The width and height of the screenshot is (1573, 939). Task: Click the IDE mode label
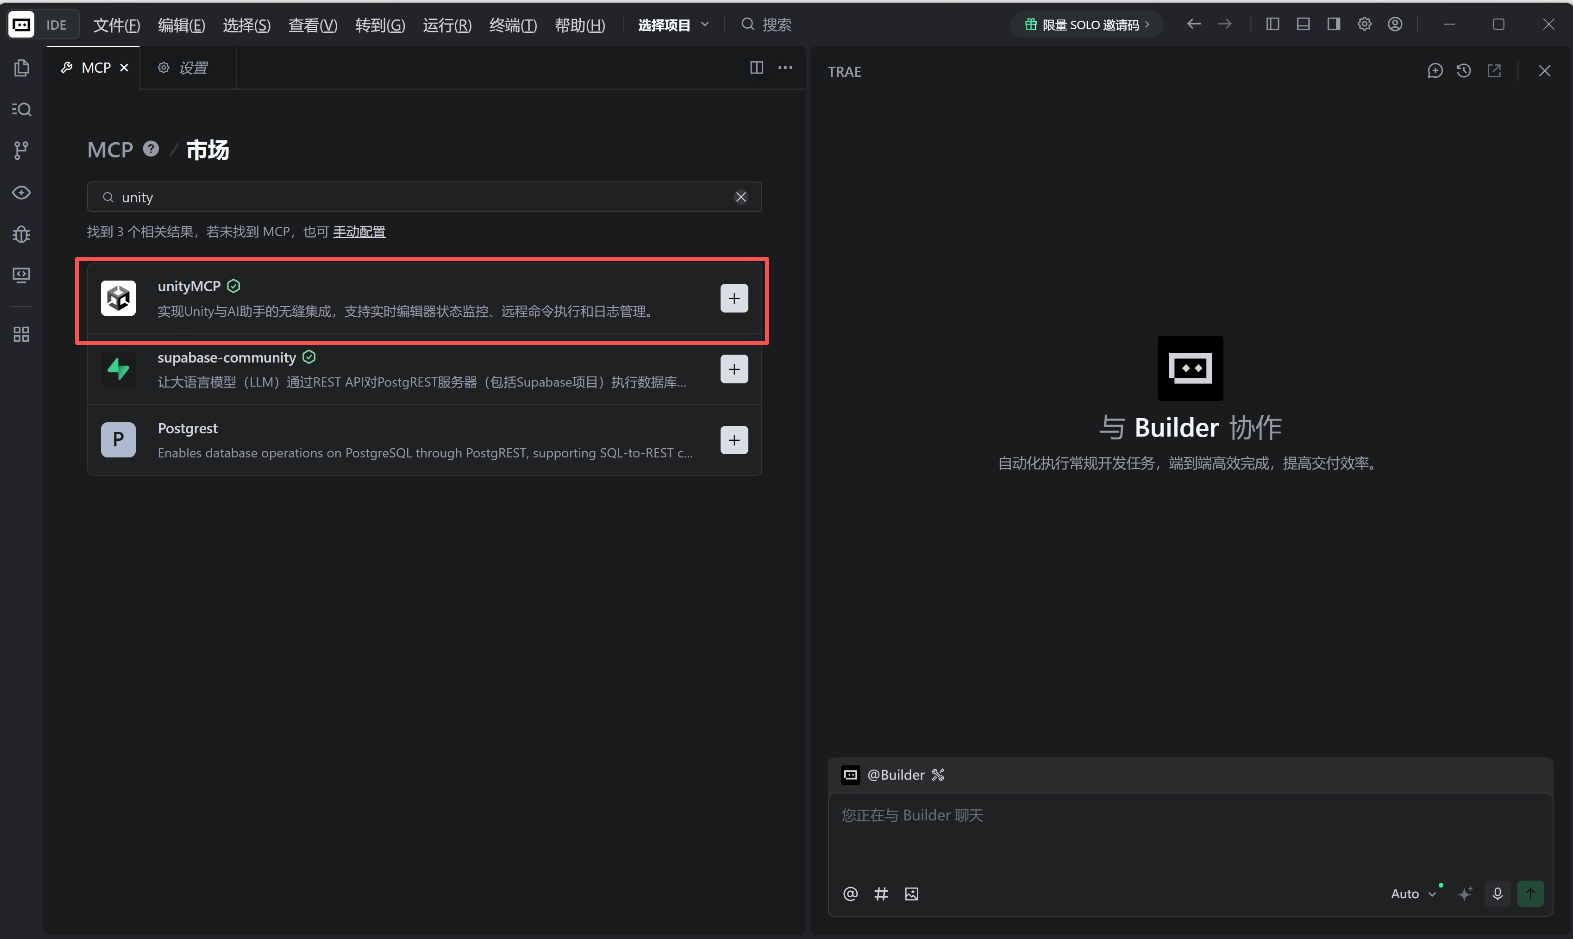(57, 25)
